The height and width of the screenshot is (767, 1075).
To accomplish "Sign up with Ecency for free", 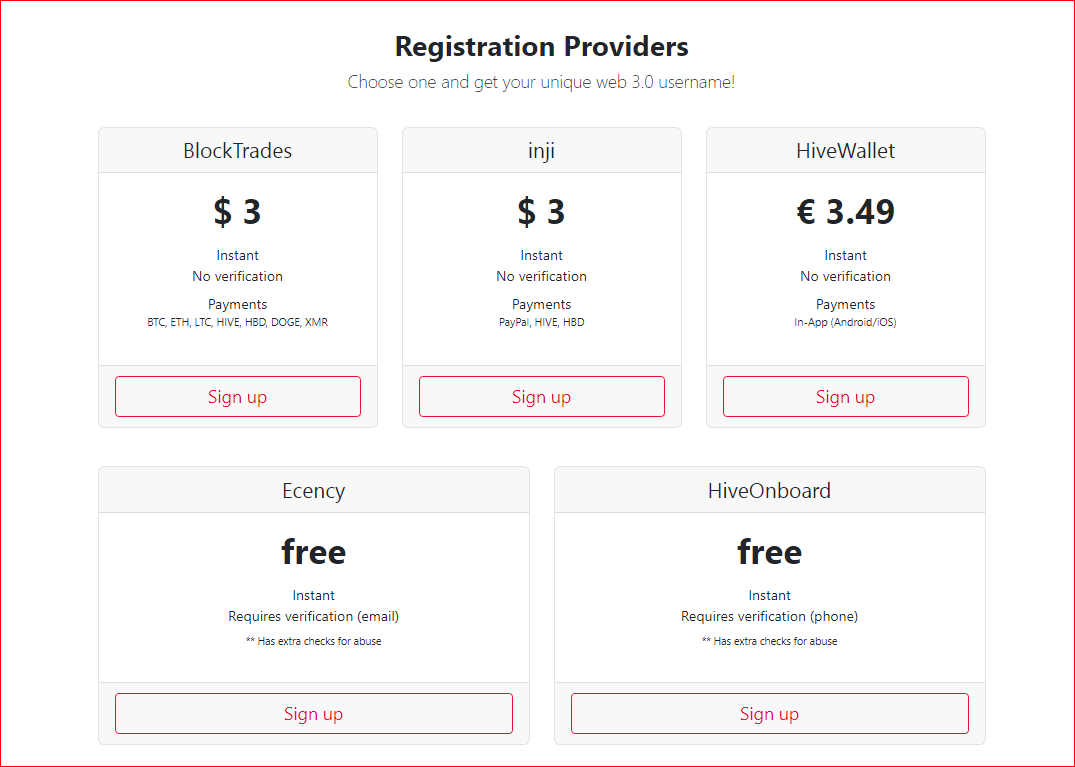I will coord(313,714).
